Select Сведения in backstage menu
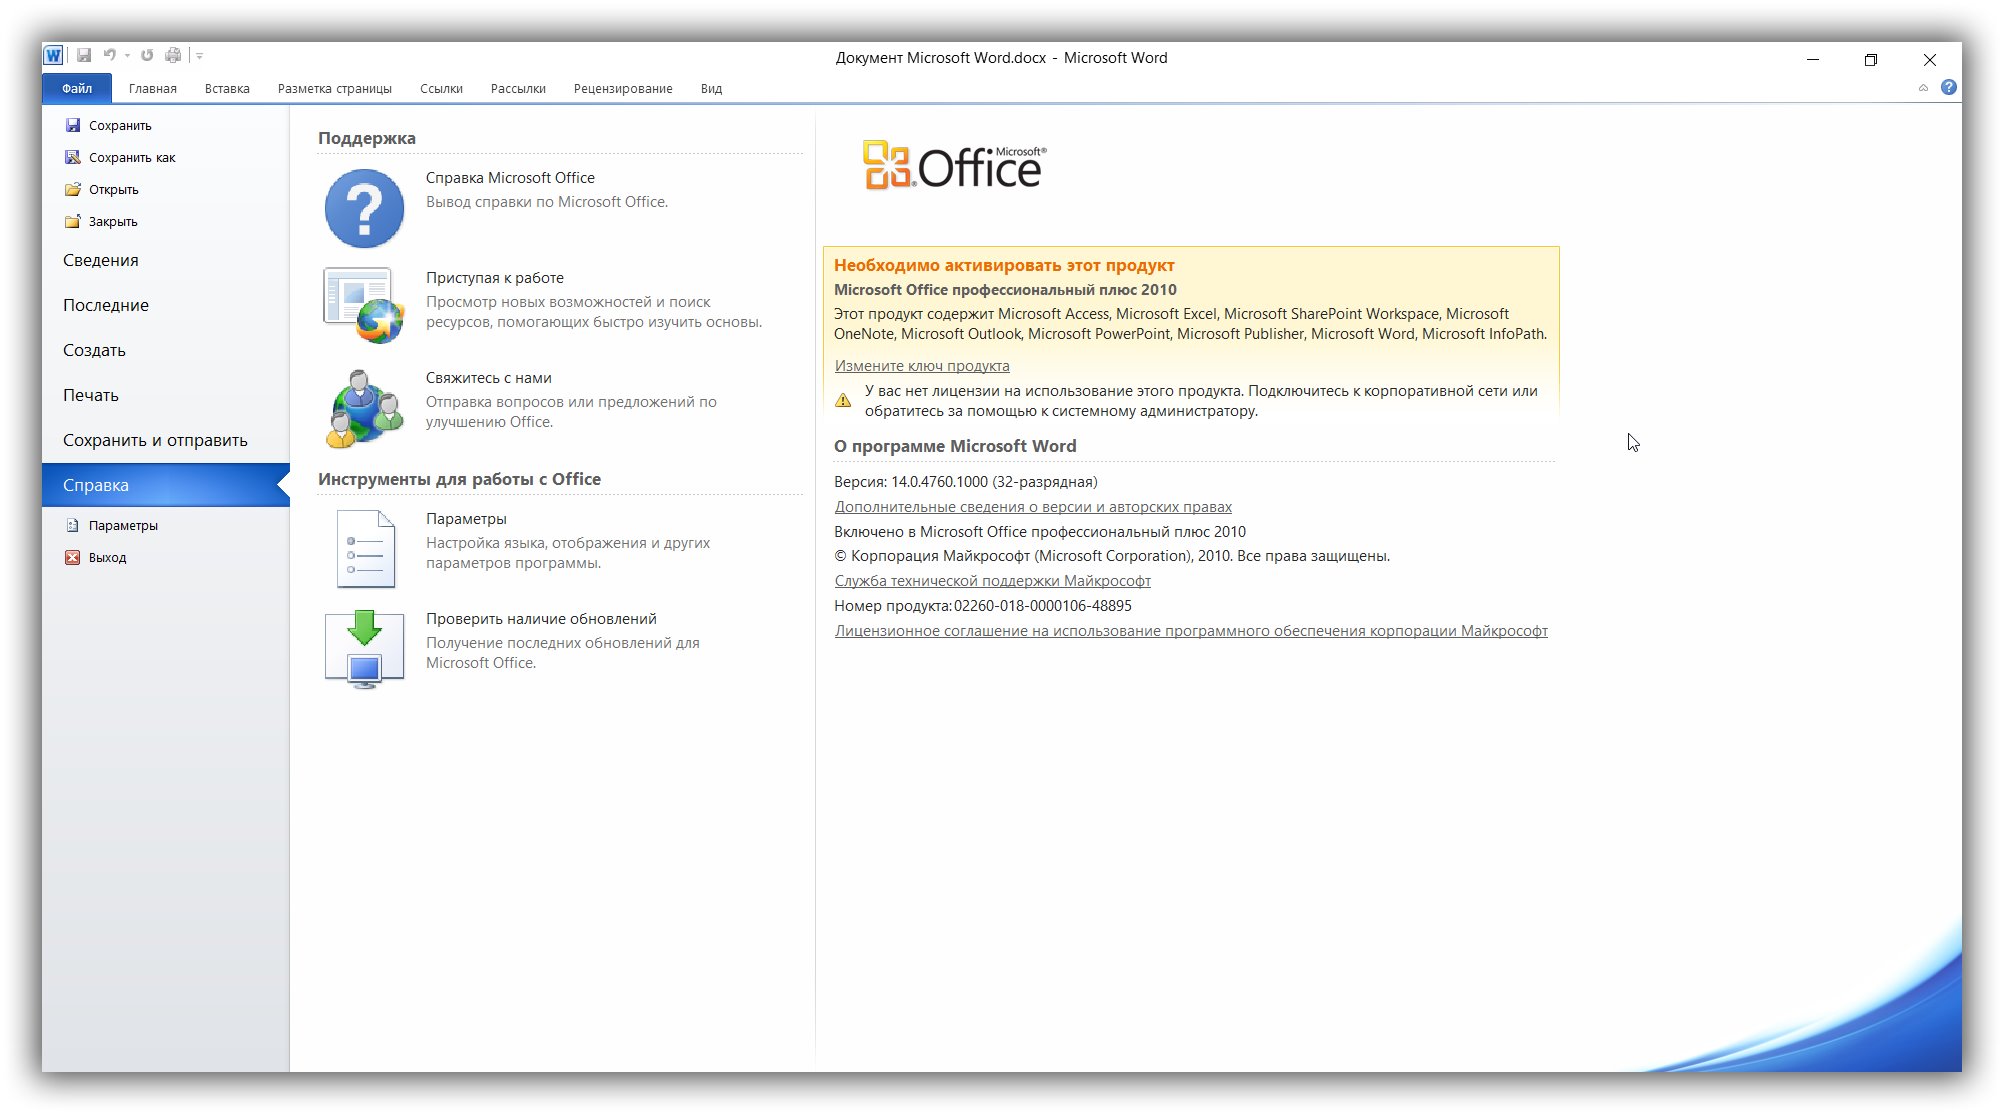This screenshot has width=2004, height=1114. point(166,260)
